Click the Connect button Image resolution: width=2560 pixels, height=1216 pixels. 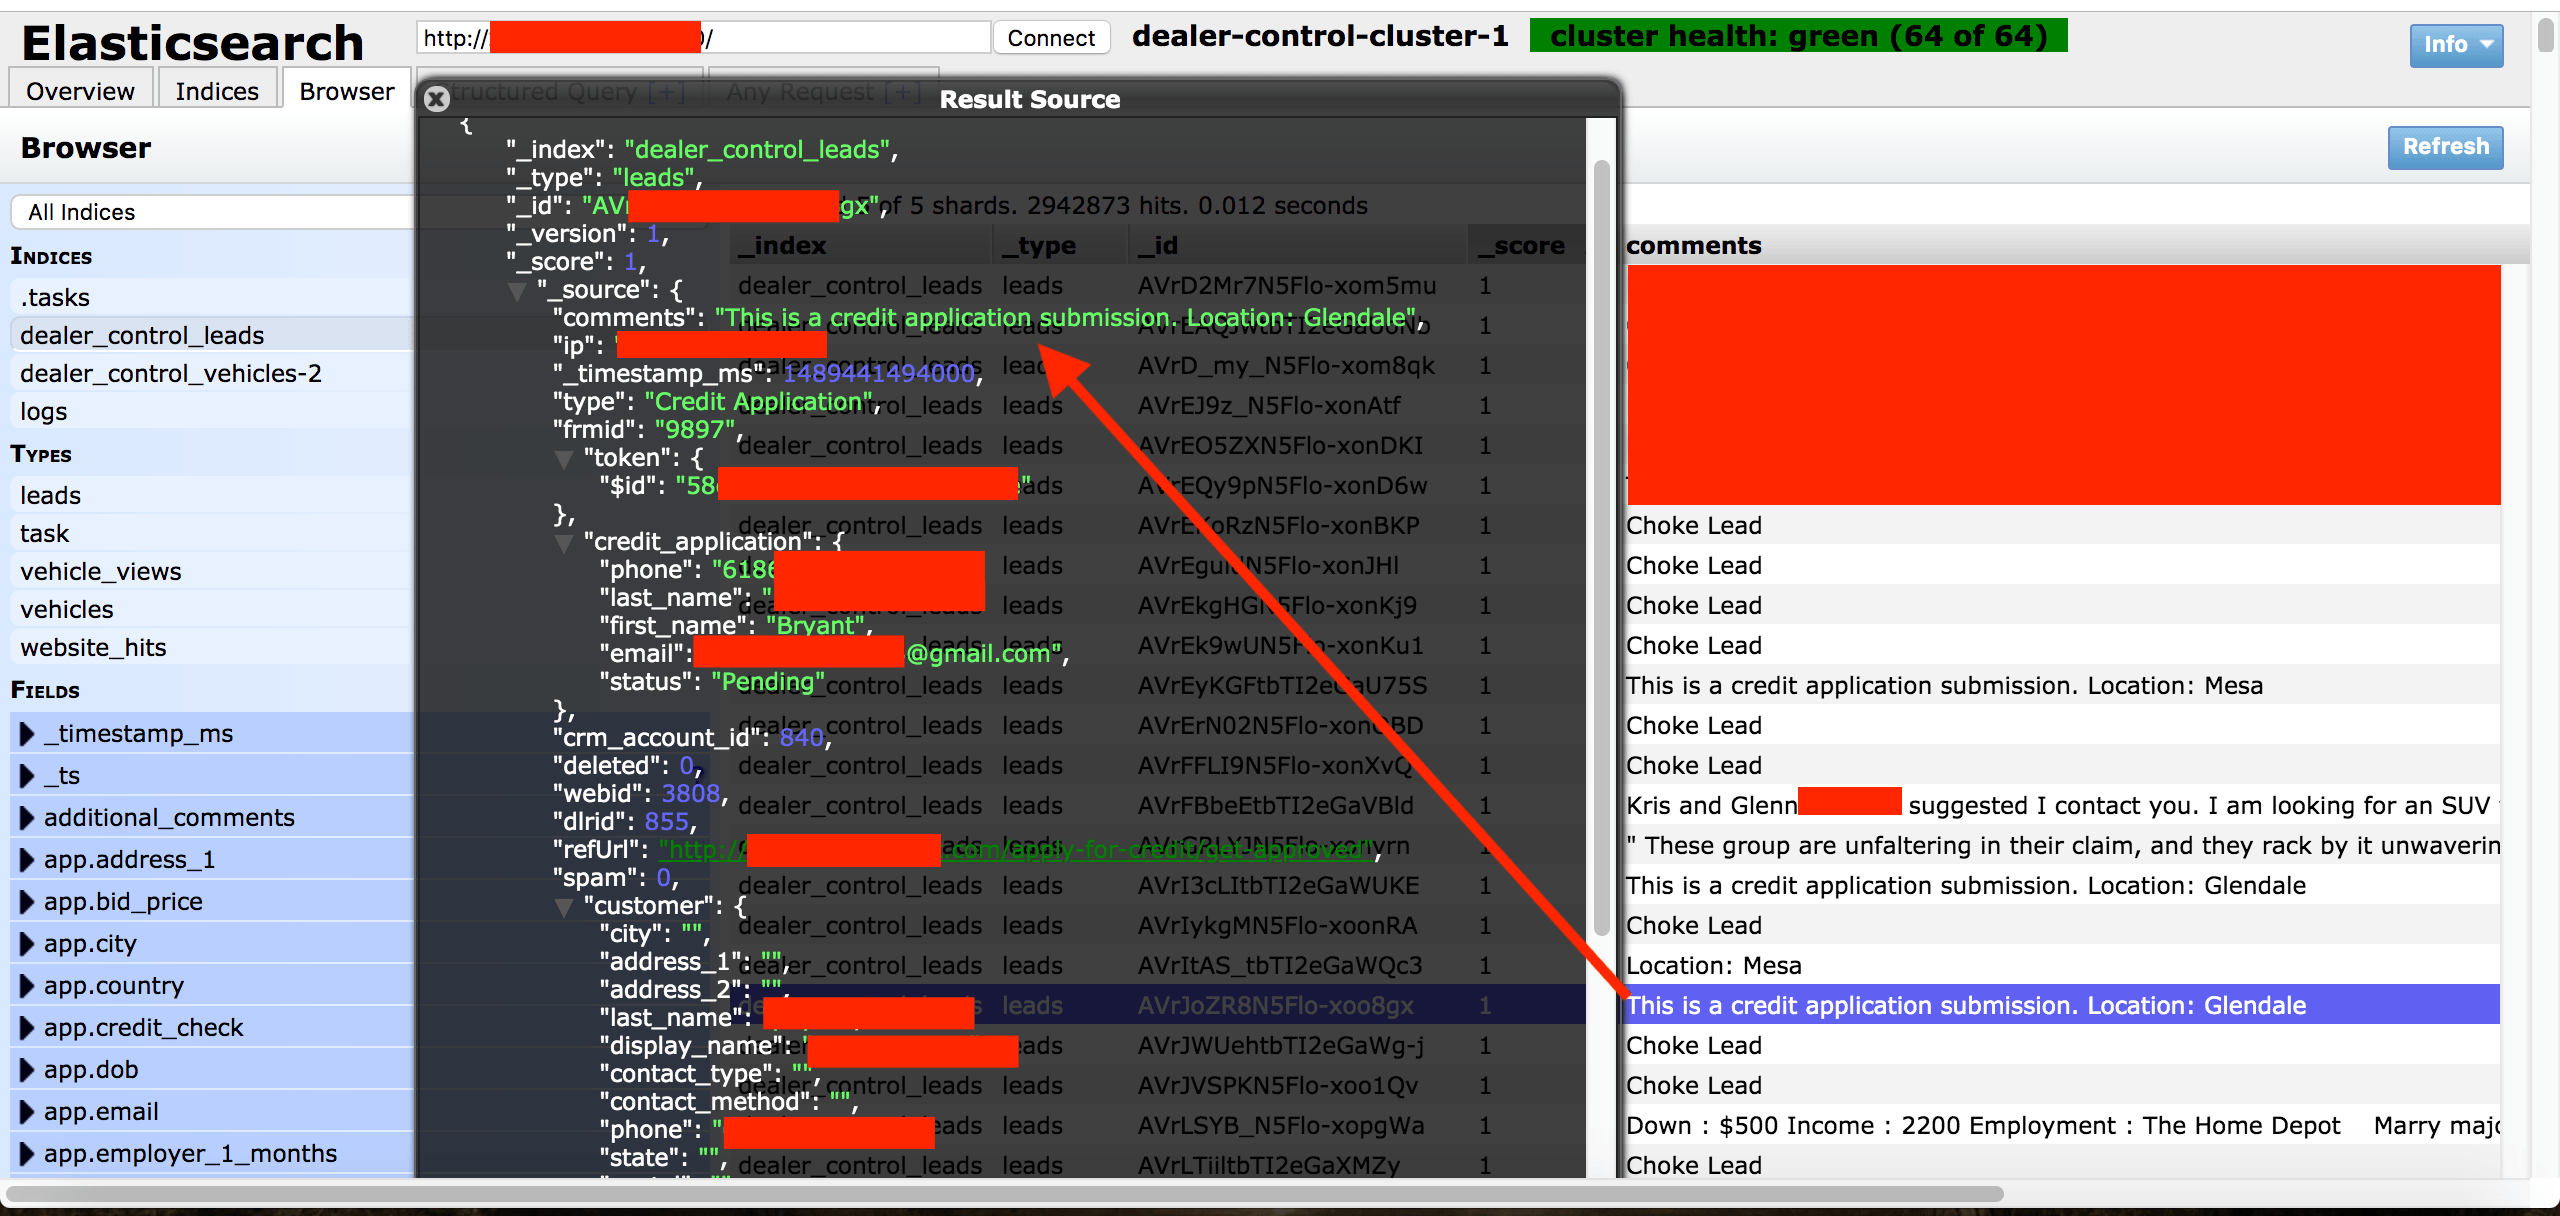tap(1050, 38)
